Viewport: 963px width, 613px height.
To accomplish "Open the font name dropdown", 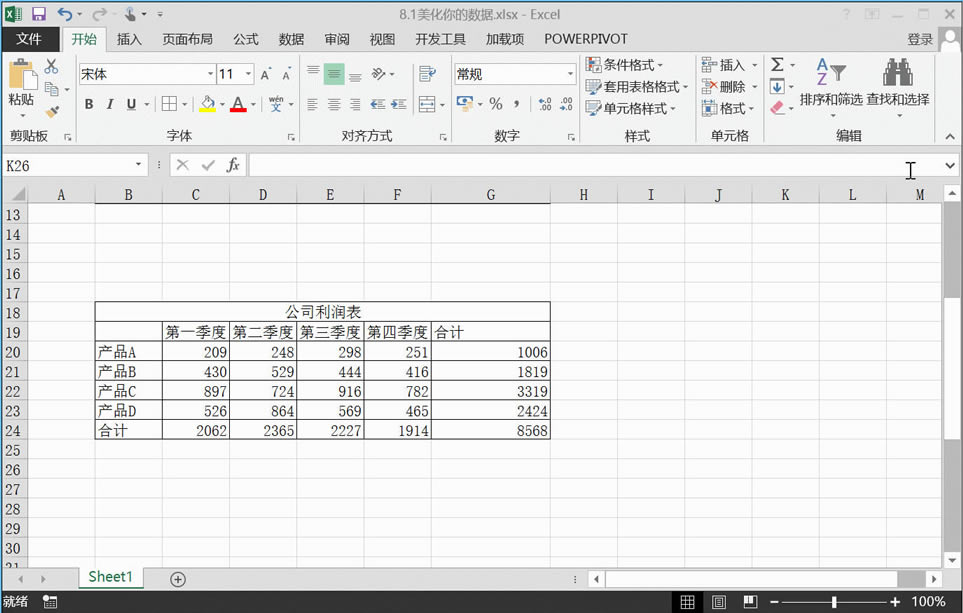I will 212,73.
